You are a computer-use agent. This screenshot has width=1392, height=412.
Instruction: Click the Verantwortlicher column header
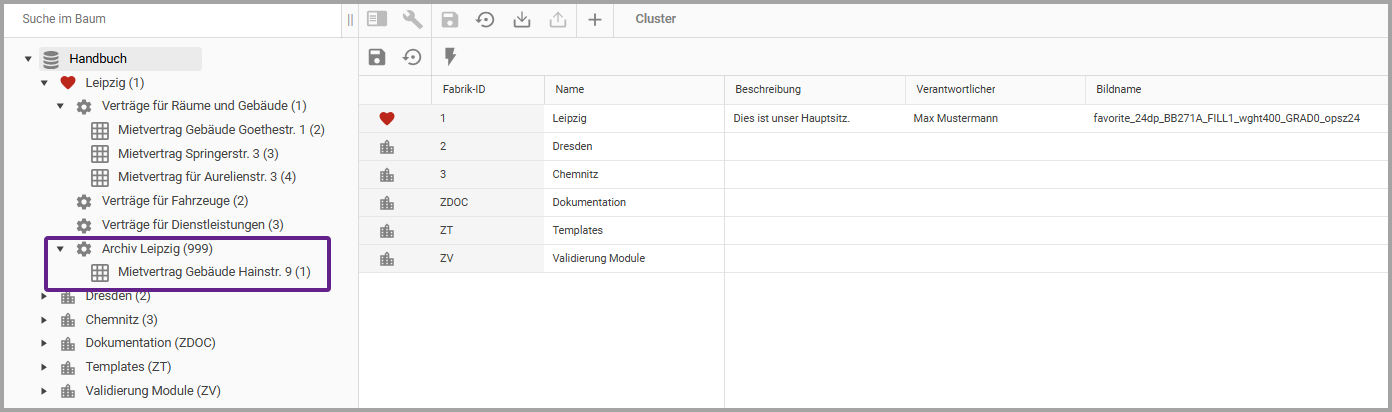(955, 90)
